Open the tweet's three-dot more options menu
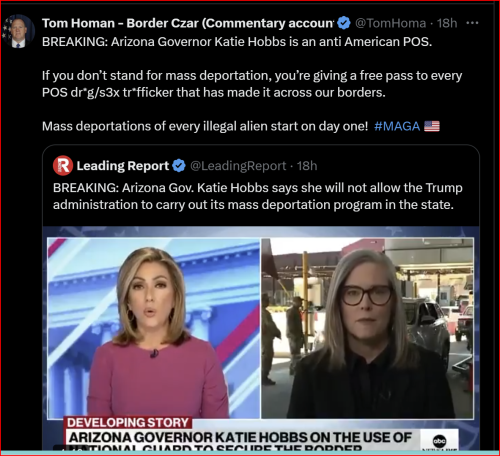This screenshot has width=500, height=456. [x=472, y=23]
